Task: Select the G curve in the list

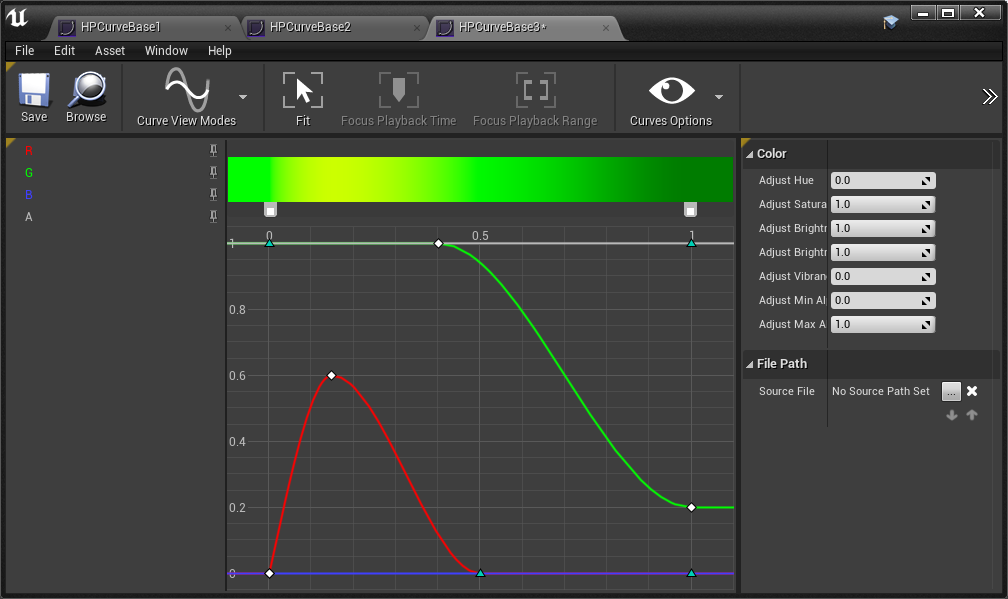Action: click(x=28, y=172)
